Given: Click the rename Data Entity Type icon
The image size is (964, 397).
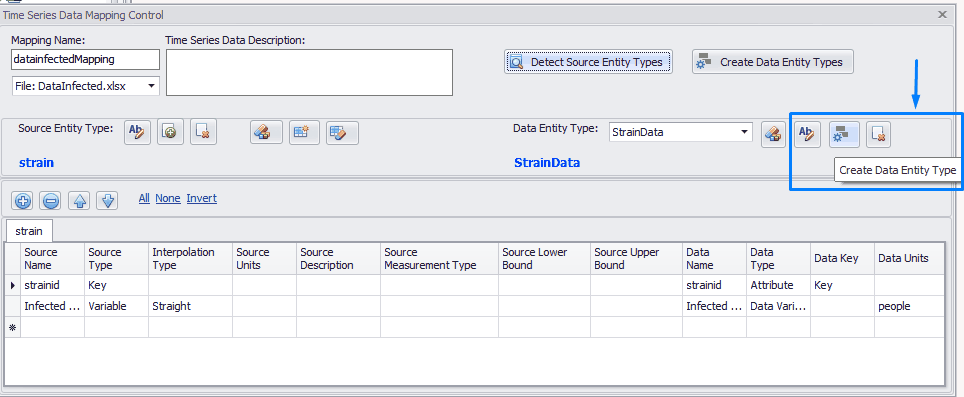Looking at the screenshot, I should click(807, 135).
